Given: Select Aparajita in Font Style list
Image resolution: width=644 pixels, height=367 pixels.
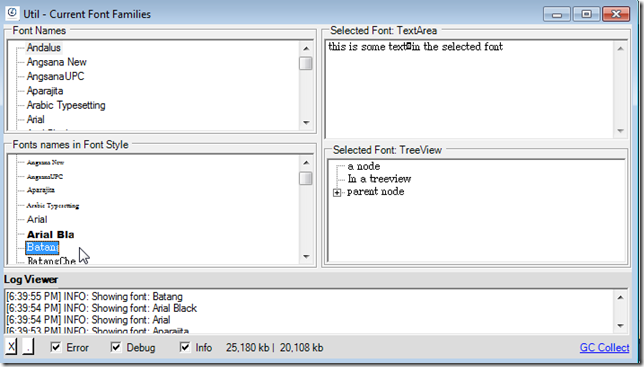Looking at the screenshot, I should pyautogui.click(x=41, y=190).
